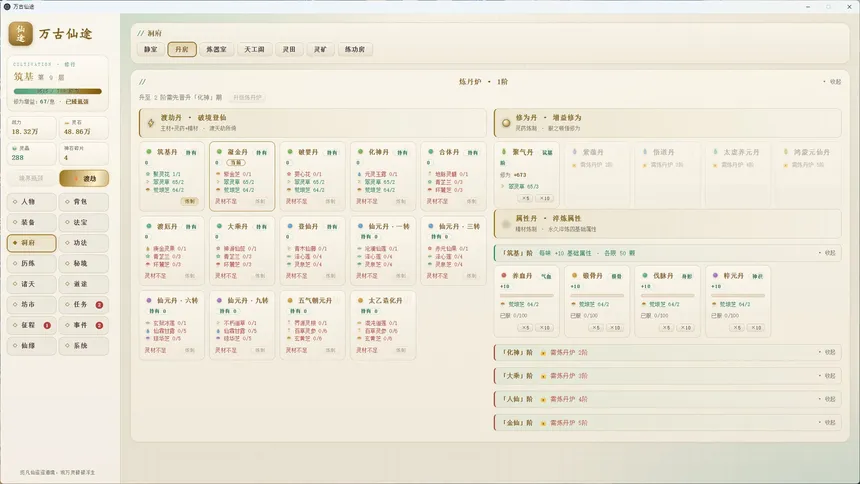
Task: Click the blue dot icon on 仙元丹·三转 card
Action: point(431,226)
